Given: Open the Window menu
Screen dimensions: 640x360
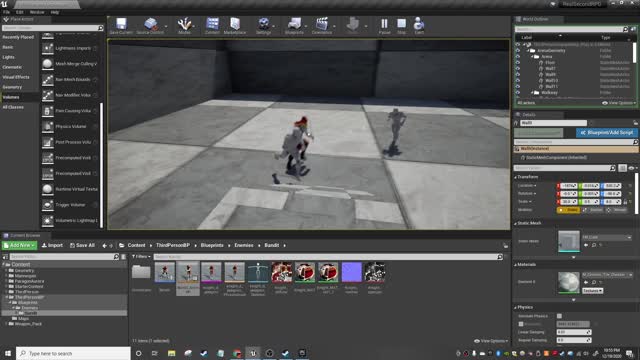Looking at the screenshot, I should point(37,12).
